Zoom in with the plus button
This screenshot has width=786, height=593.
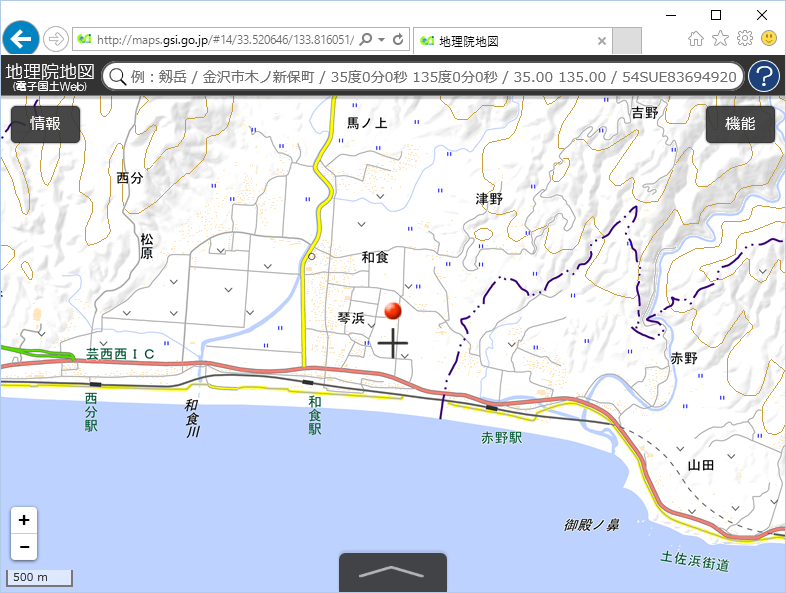point(24,520)
